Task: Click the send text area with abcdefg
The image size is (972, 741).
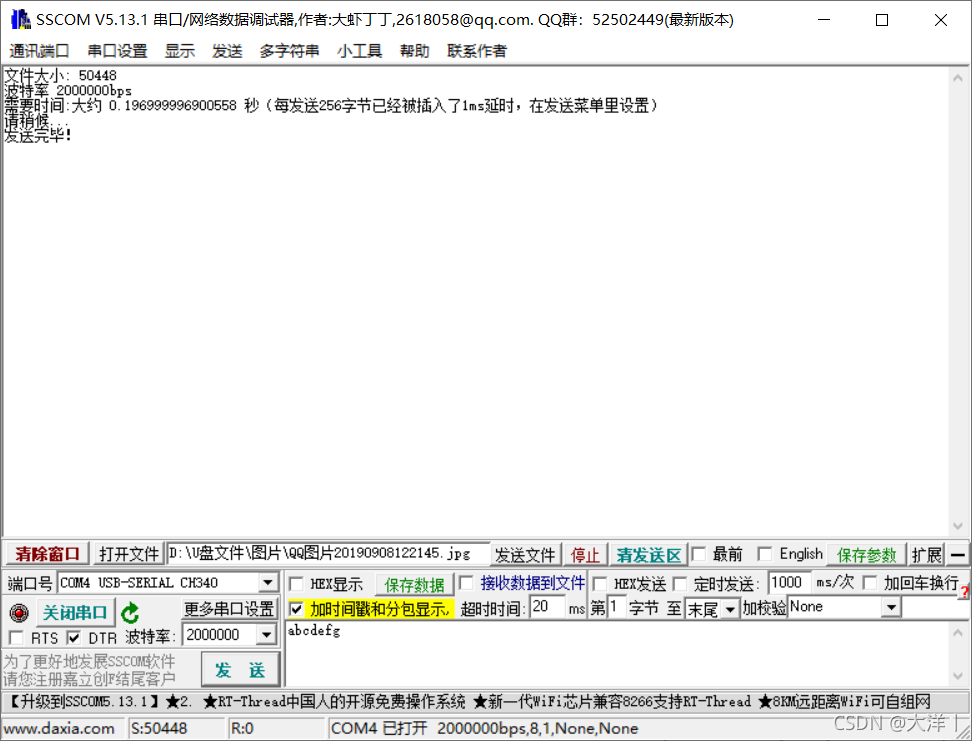Action: [617, 653]
